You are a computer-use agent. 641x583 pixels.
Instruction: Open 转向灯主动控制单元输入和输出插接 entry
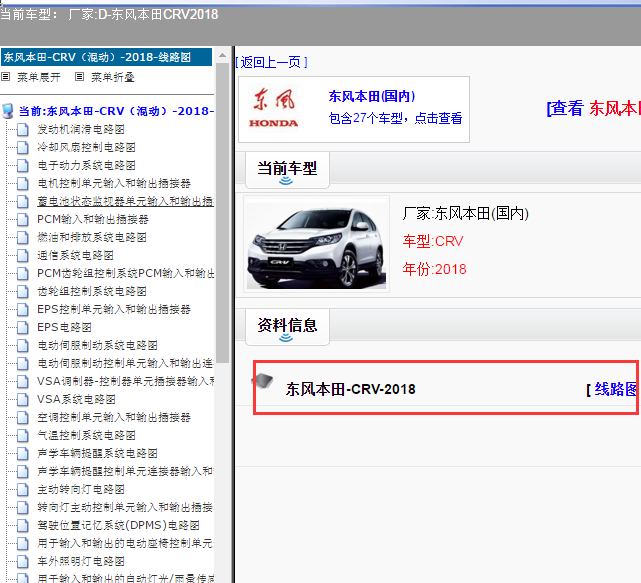126,507
